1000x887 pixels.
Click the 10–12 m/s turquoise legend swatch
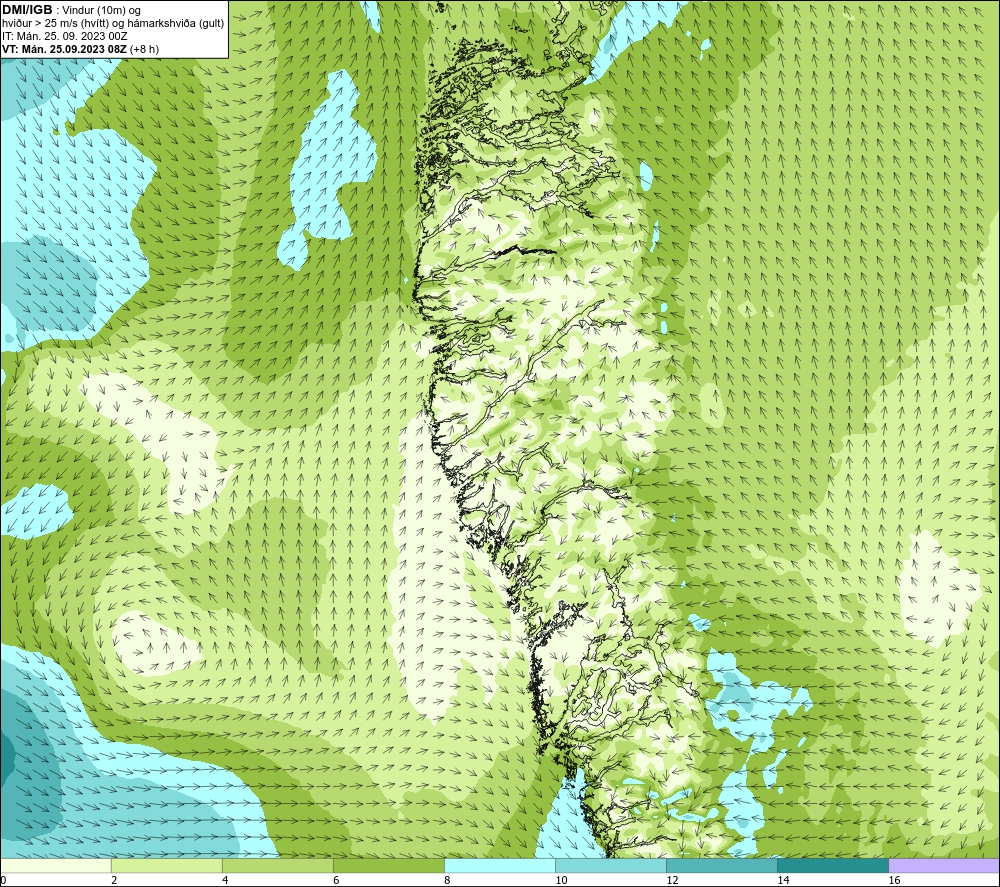(x=610, y=865)
